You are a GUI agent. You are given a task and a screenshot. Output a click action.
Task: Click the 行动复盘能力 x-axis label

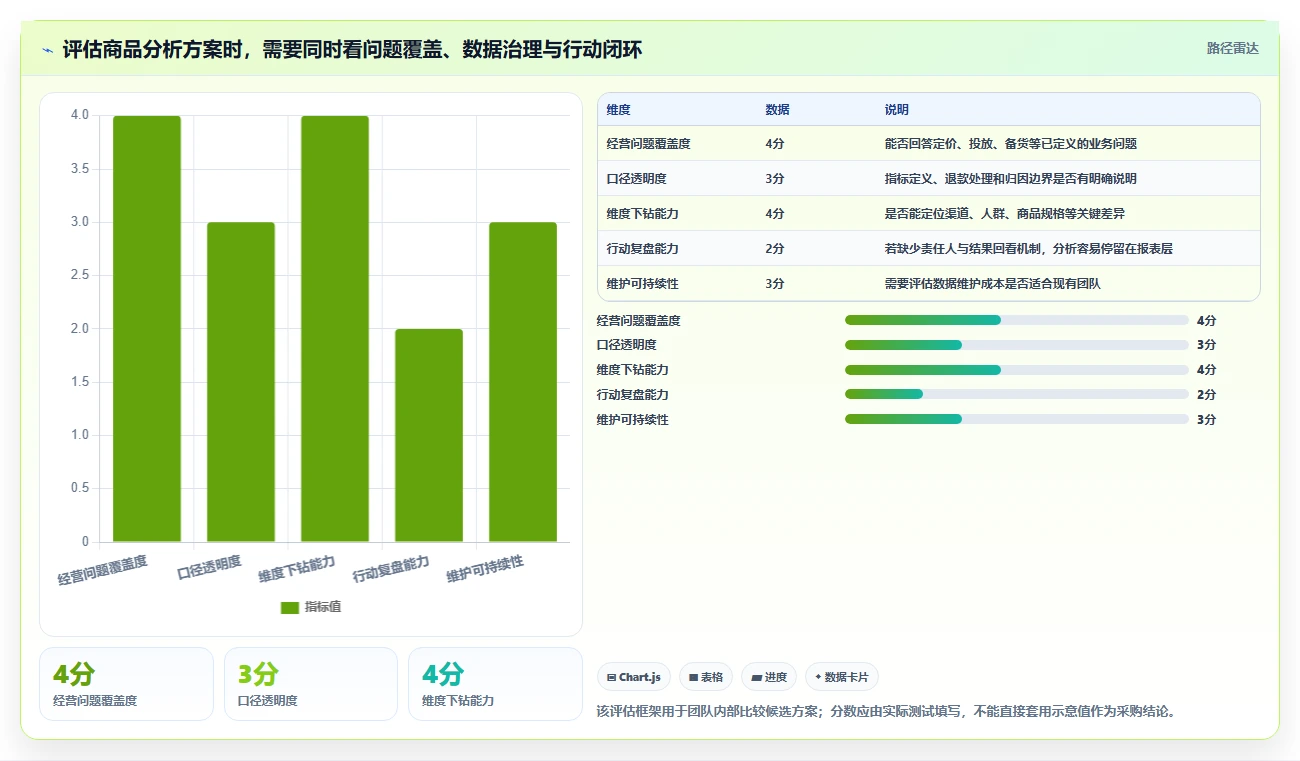(391, 570)
